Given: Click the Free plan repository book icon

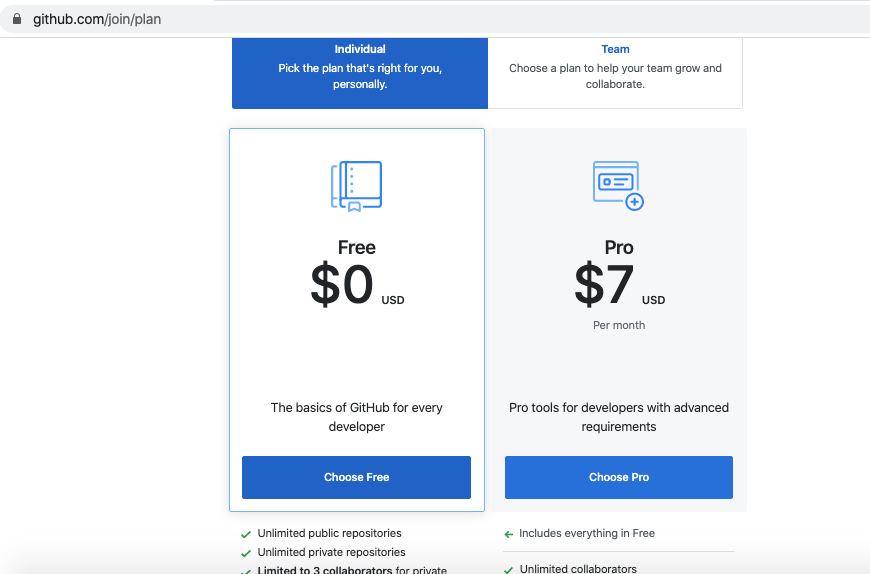Looking at the screenshot, I should click(356, 186).
